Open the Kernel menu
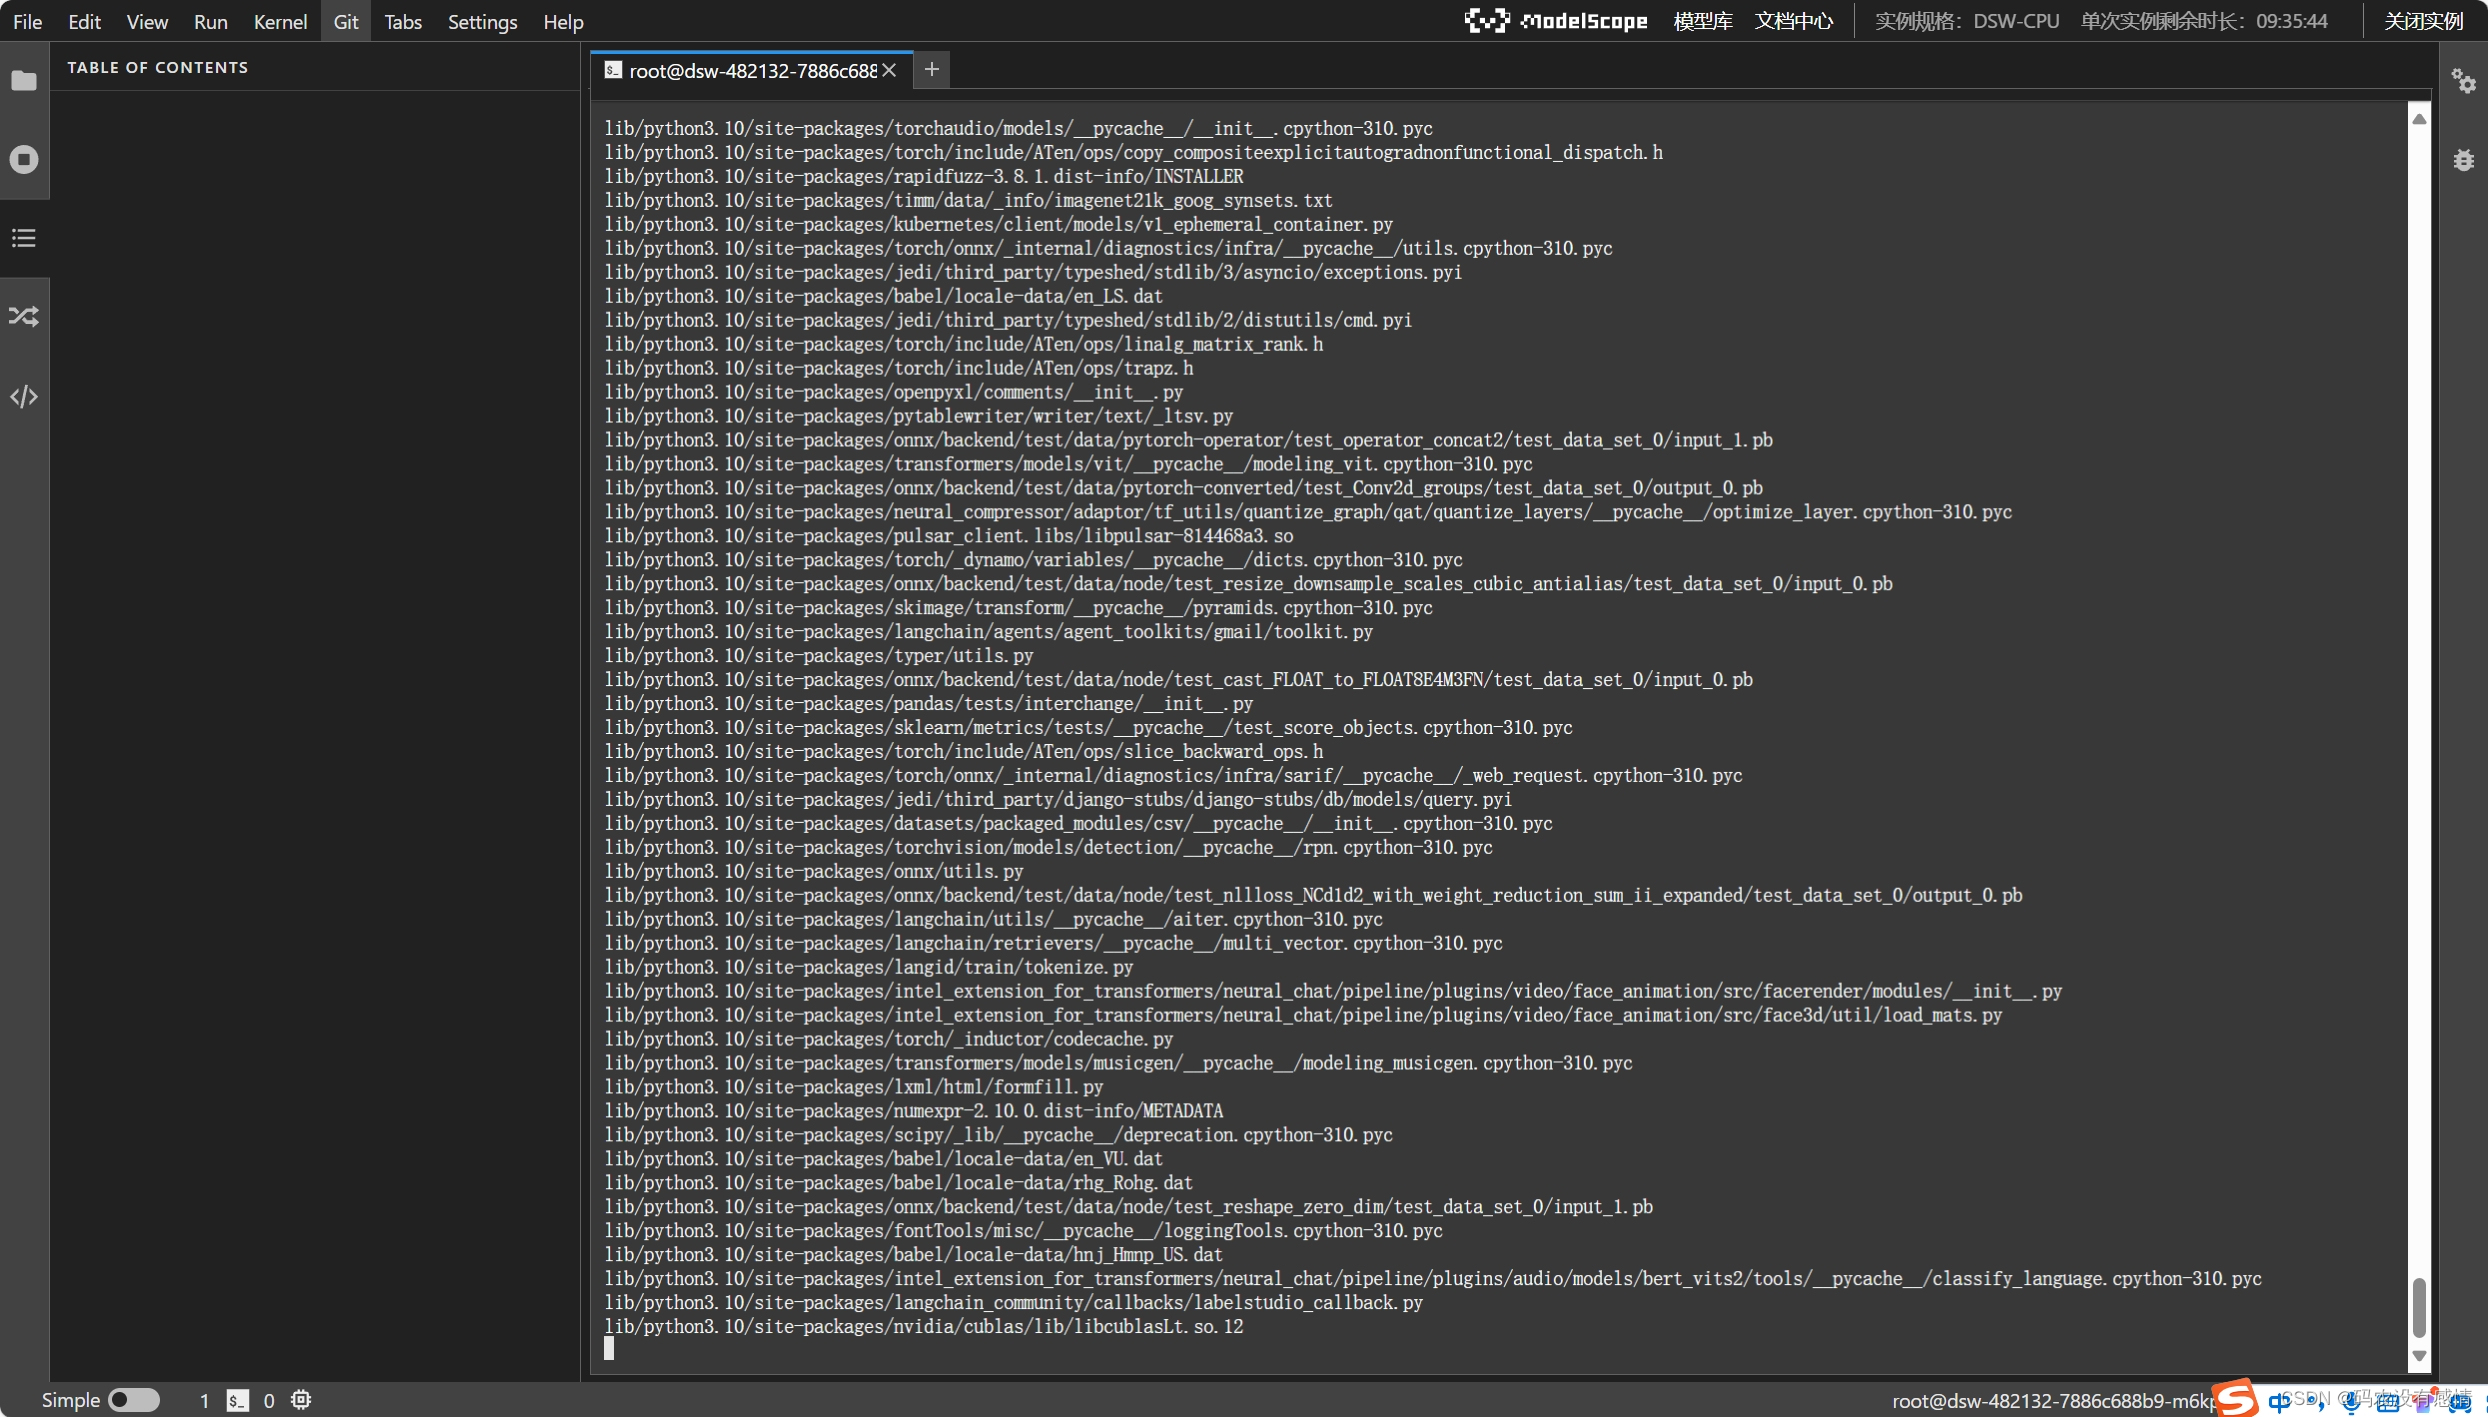Screen dimensions: 2488x1417 (280, 21)
